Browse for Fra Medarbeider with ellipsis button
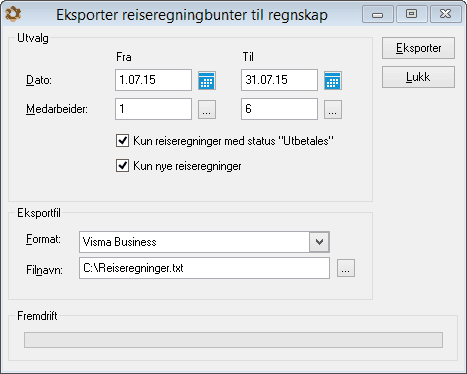The height and width of the screenshot is (374, 467). point(207,109)
